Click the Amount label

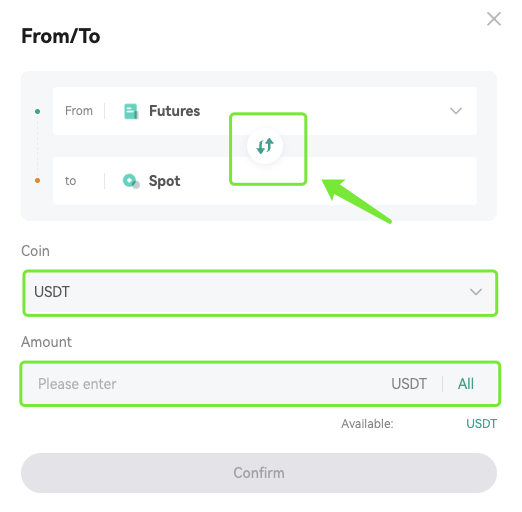coord(46,342)
